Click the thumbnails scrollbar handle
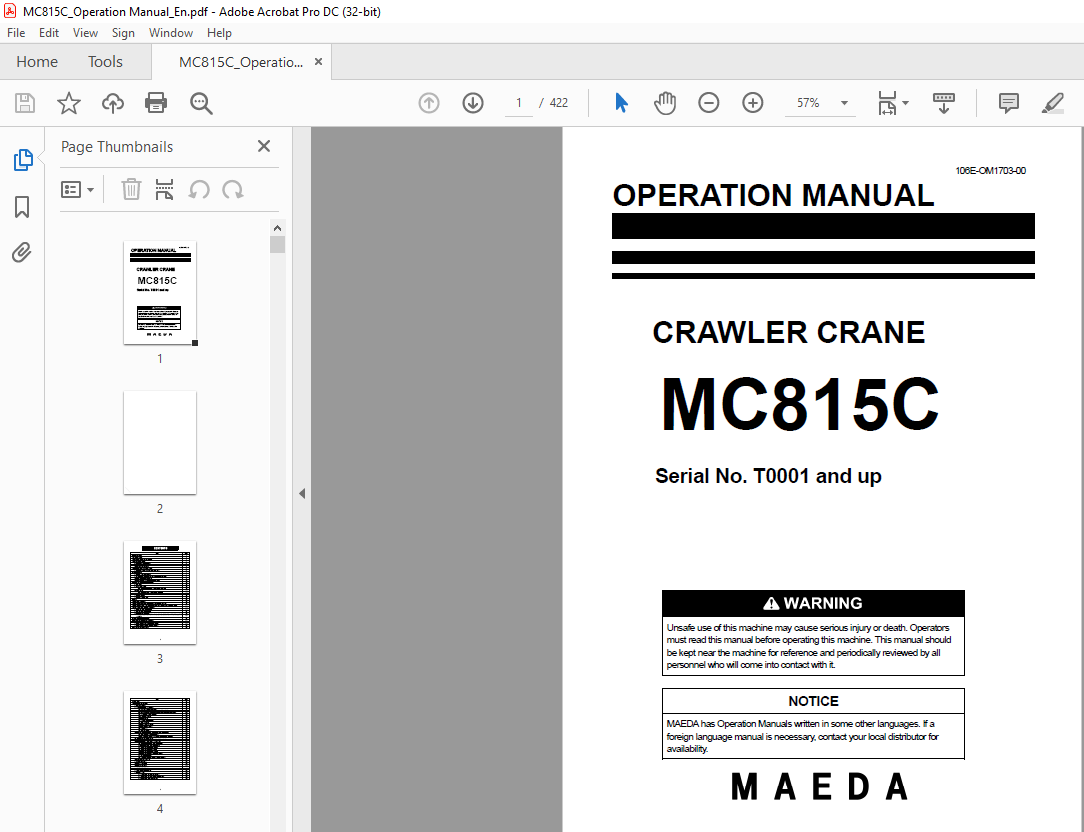This screenshot has width=1084, height=832. [277, 245]
